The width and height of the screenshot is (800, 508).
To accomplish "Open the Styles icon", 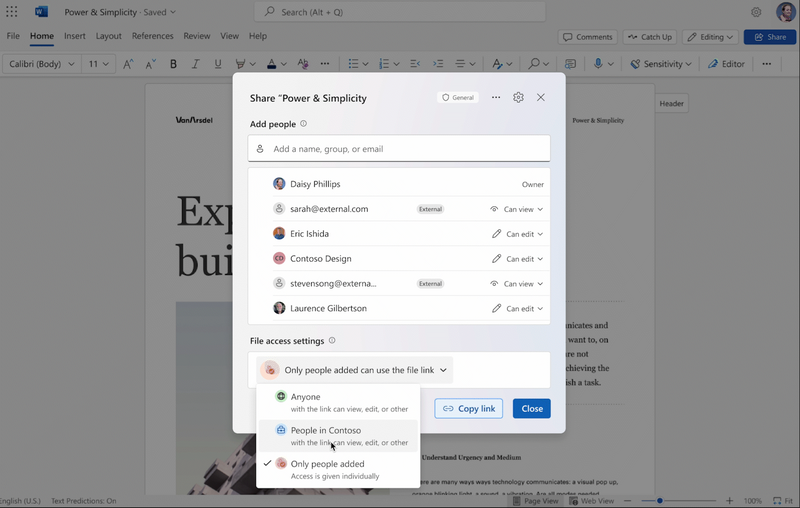I will (497, 64).
